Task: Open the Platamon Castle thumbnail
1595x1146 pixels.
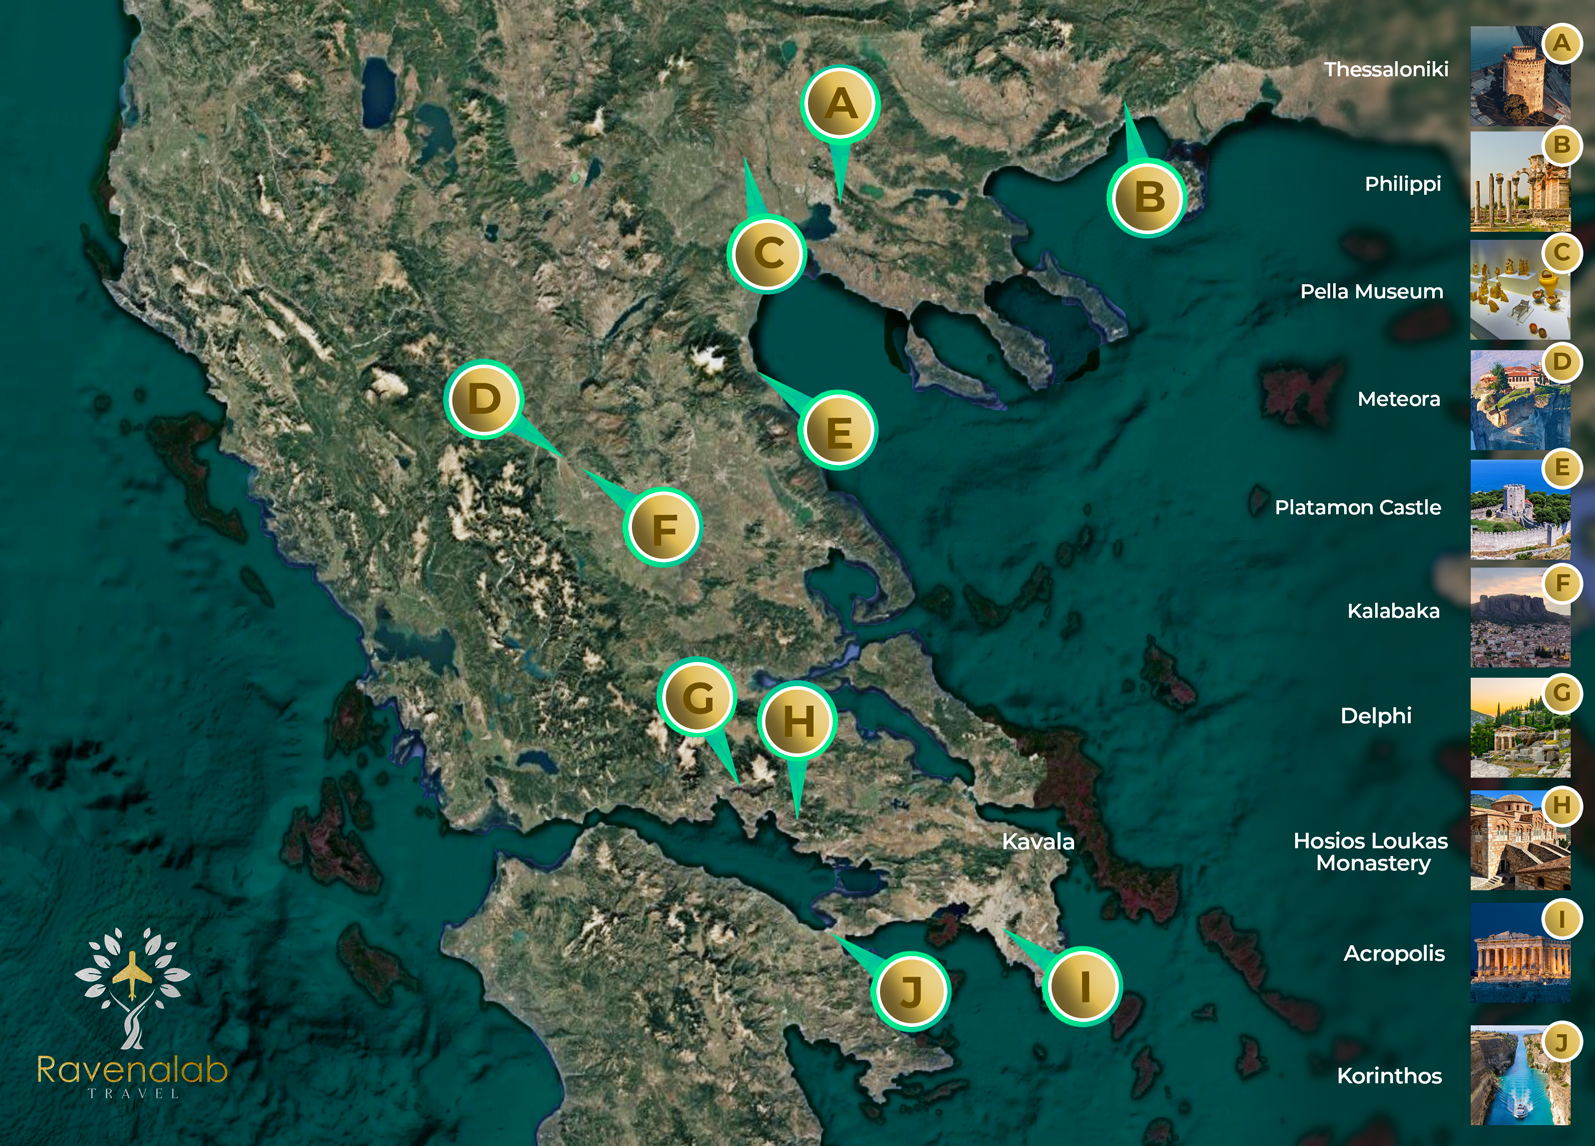Action: (x=1518, y=509)
